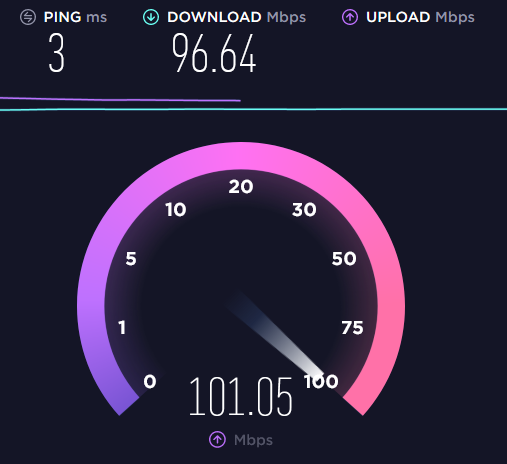Click the DOWNLOAD Mbps label
The width and height of the screenshot is (507, 464).
click(236, 17)
